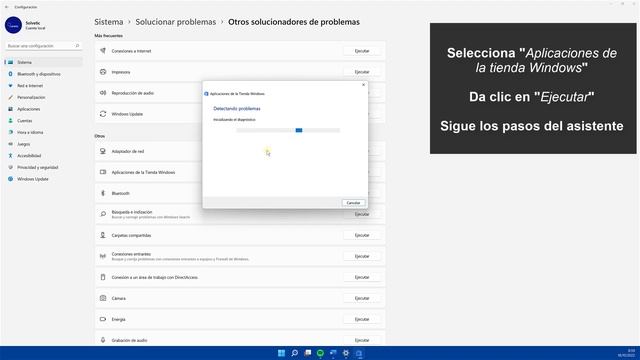The image size is (640, 360).
Task: Click Cancelar in the troubleshooter dialog
Action: [353, 203]
